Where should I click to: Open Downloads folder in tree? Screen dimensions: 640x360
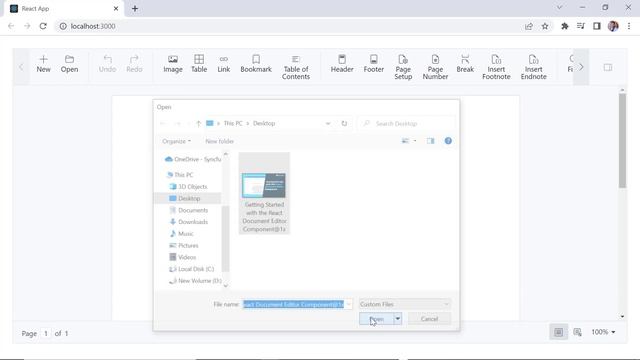[189, 222]
